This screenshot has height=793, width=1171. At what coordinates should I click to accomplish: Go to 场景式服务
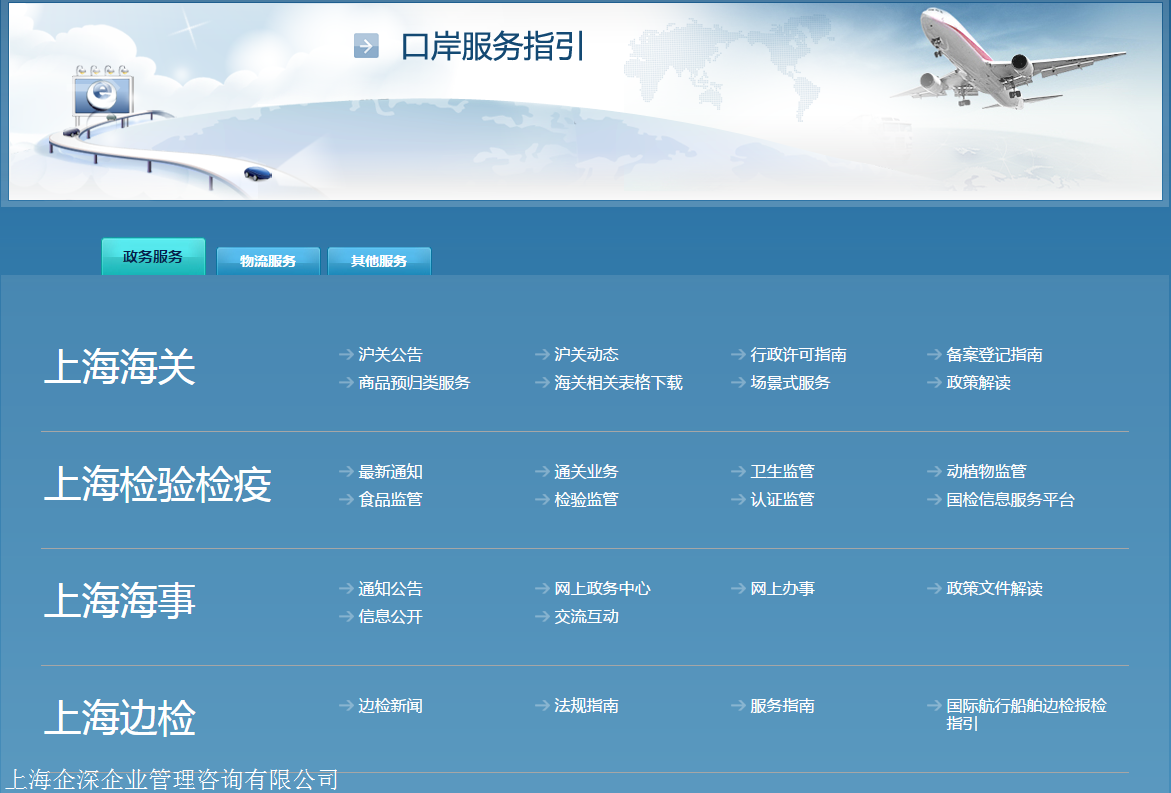(790, 383)
